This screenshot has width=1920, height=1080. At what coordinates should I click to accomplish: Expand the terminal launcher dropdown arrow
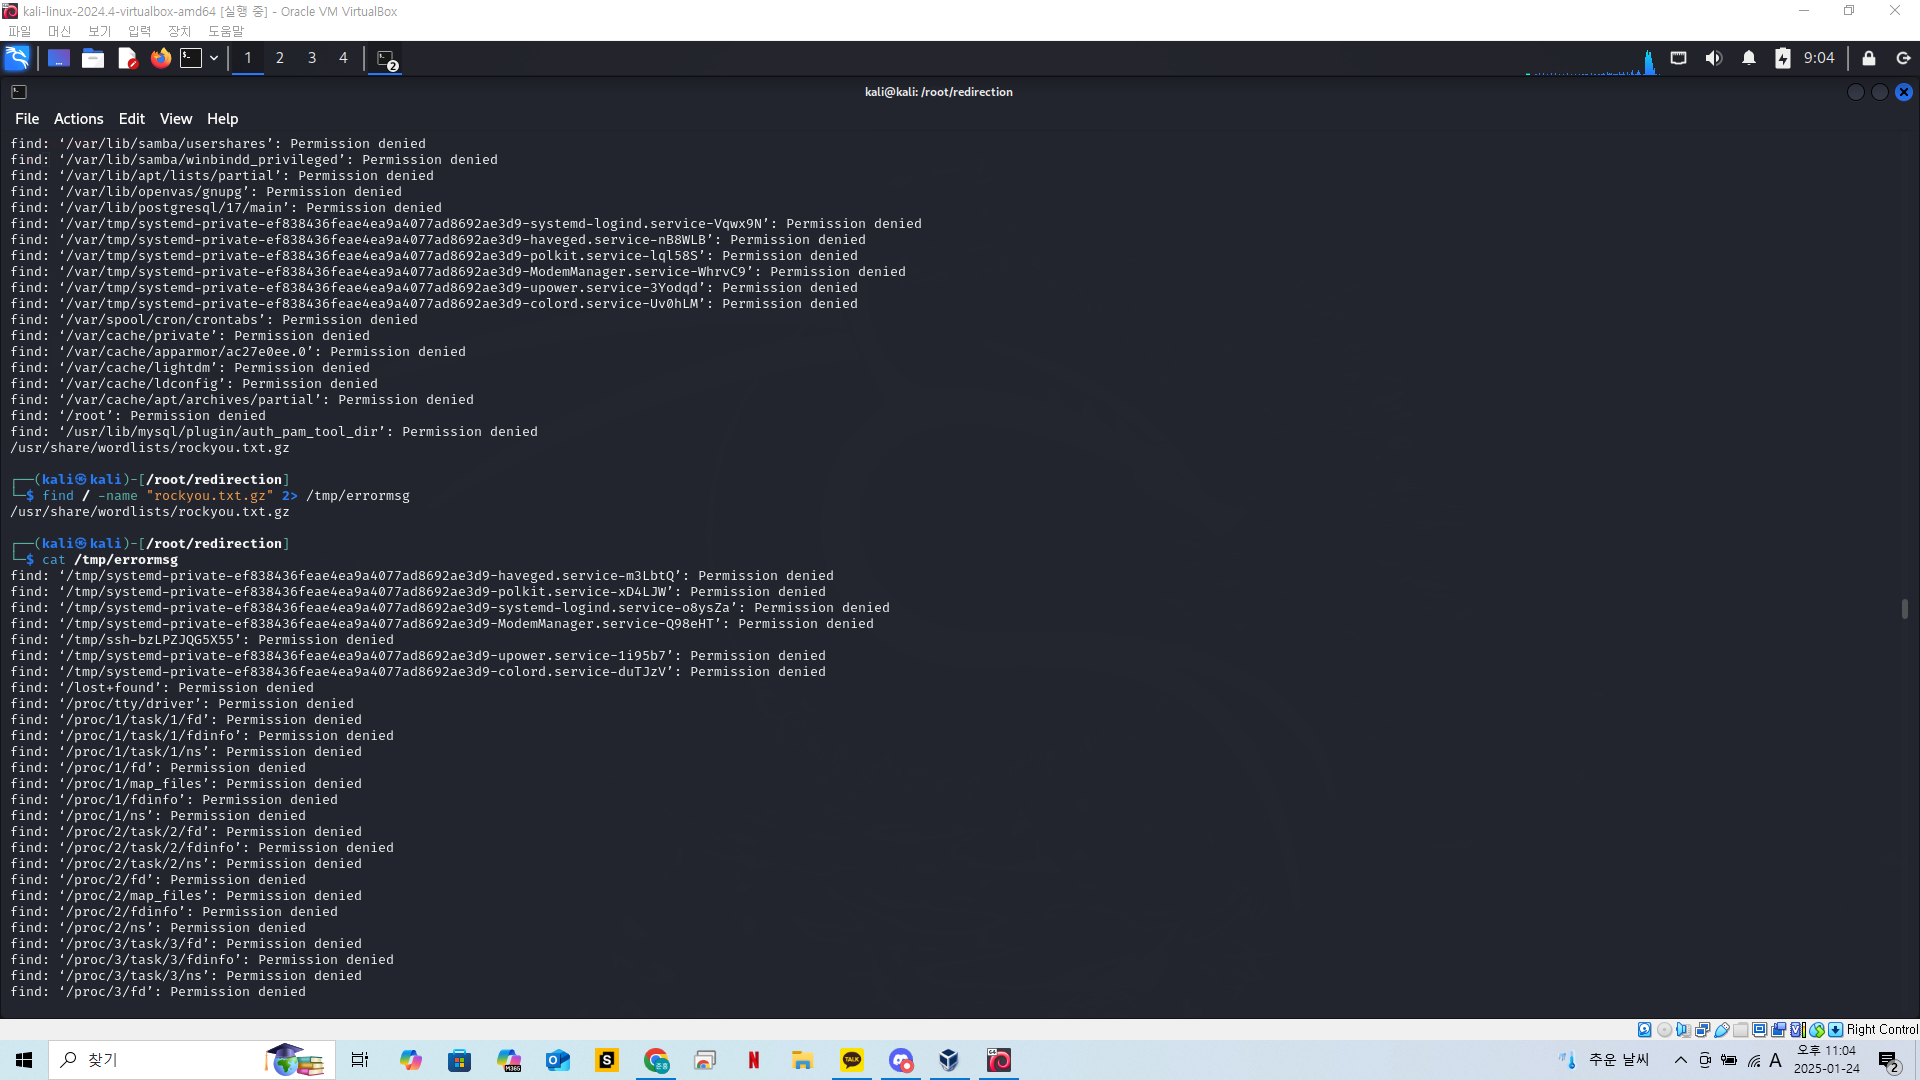(x=214, y=58)
